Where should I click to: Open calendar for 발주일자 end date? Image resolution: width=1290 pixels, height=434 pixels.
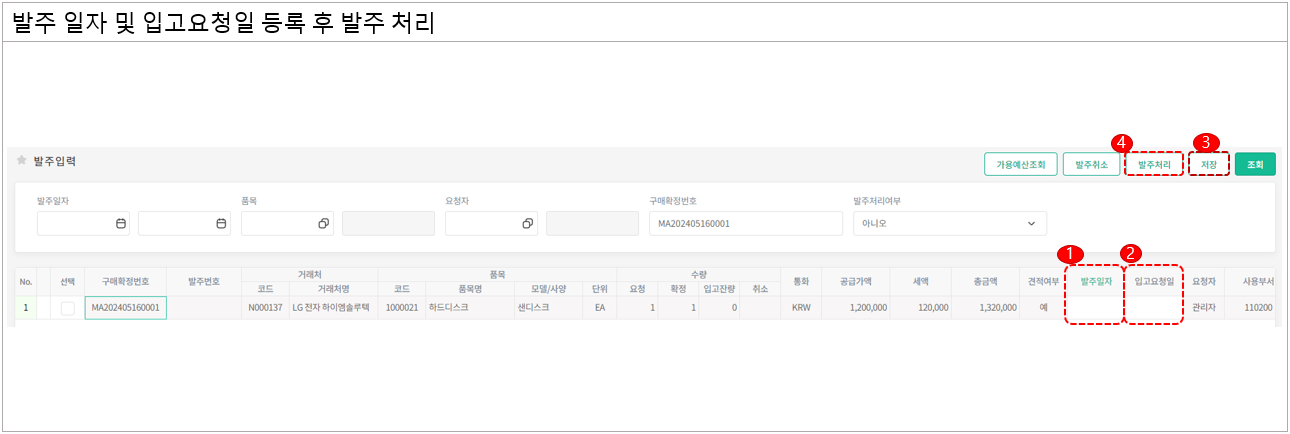tap(221, 224)
